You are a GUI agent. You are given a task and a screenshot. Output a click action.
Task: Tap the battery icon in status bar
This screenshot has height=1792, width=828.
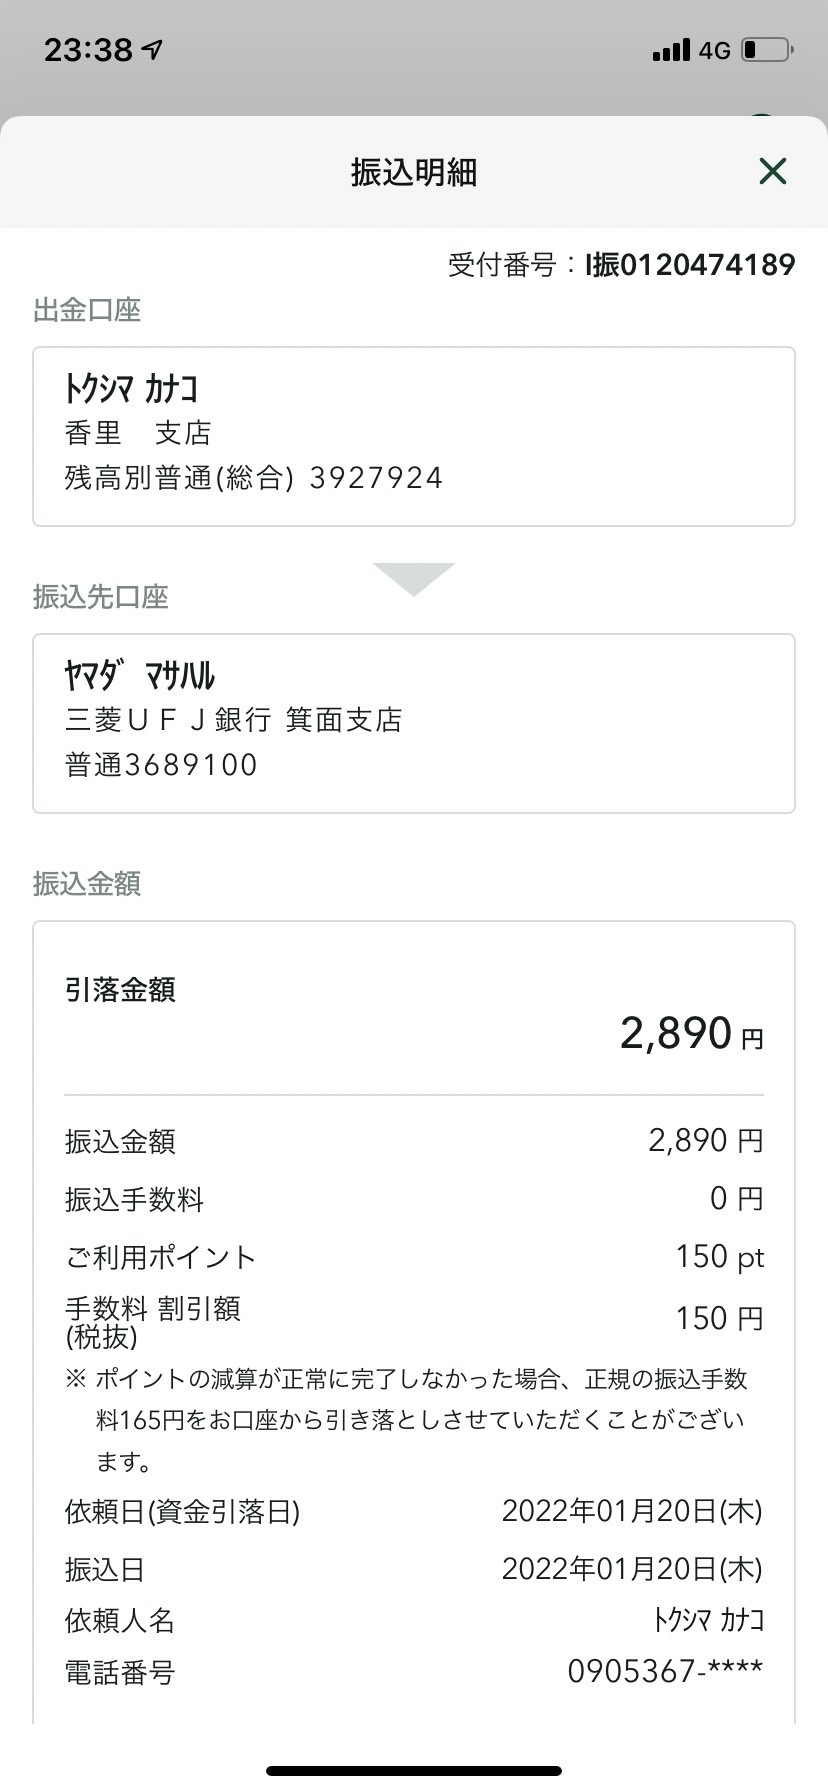point(768,49)
